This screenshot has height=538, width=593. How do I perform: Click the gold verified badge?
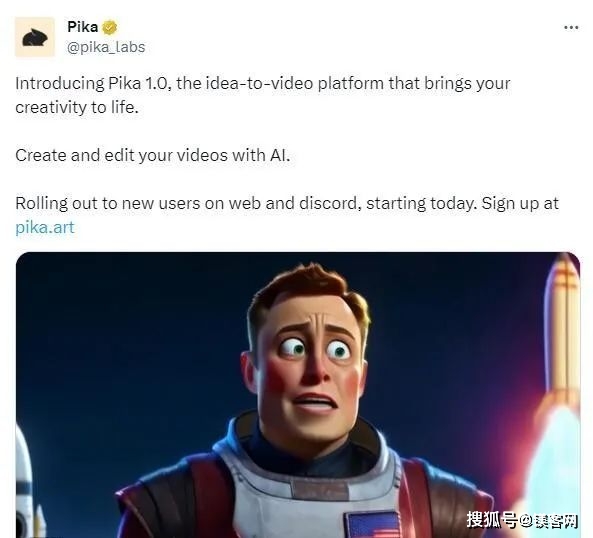(x=110, y=27)
